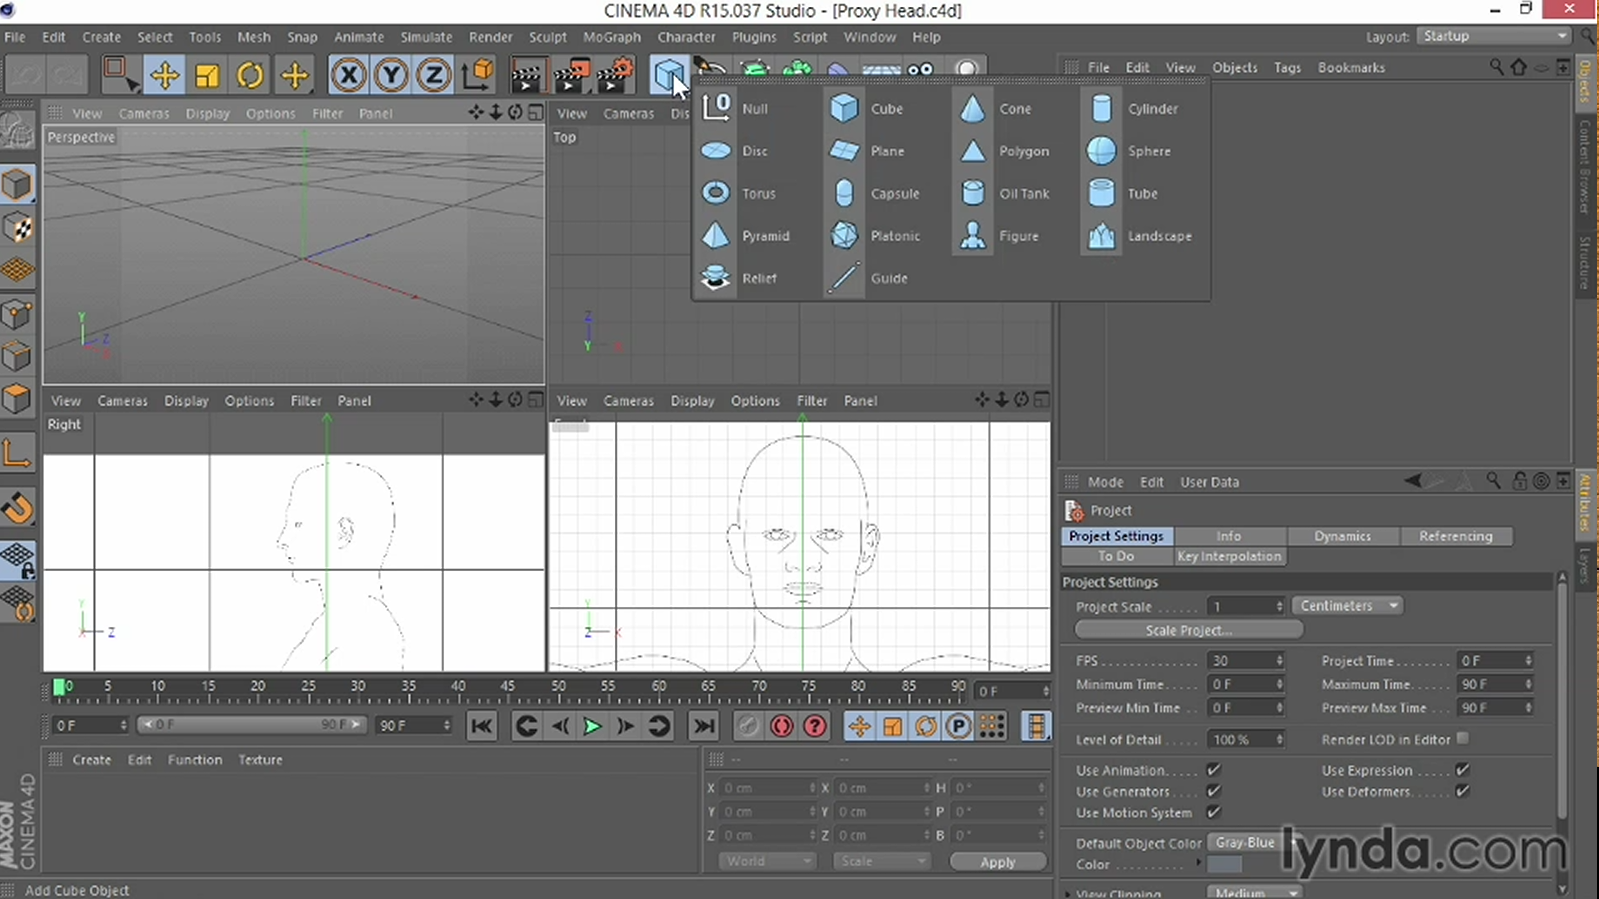The height and width of the screenshot is (899, 1599).
Task: Enable Render LOD in Editor checkbox
Action: [x=1463, y=739]
